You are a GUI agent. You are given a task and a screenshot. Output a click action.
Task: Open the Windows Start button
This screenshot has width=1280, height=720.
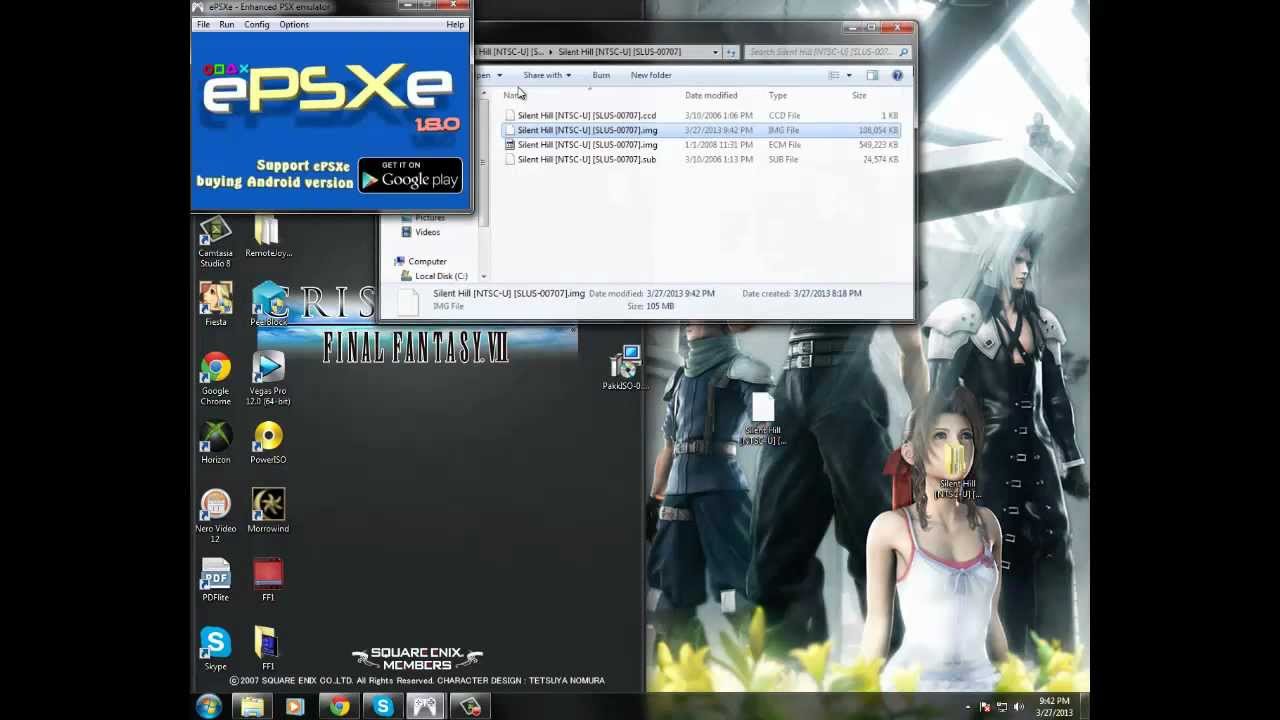(x=209, y=707)
